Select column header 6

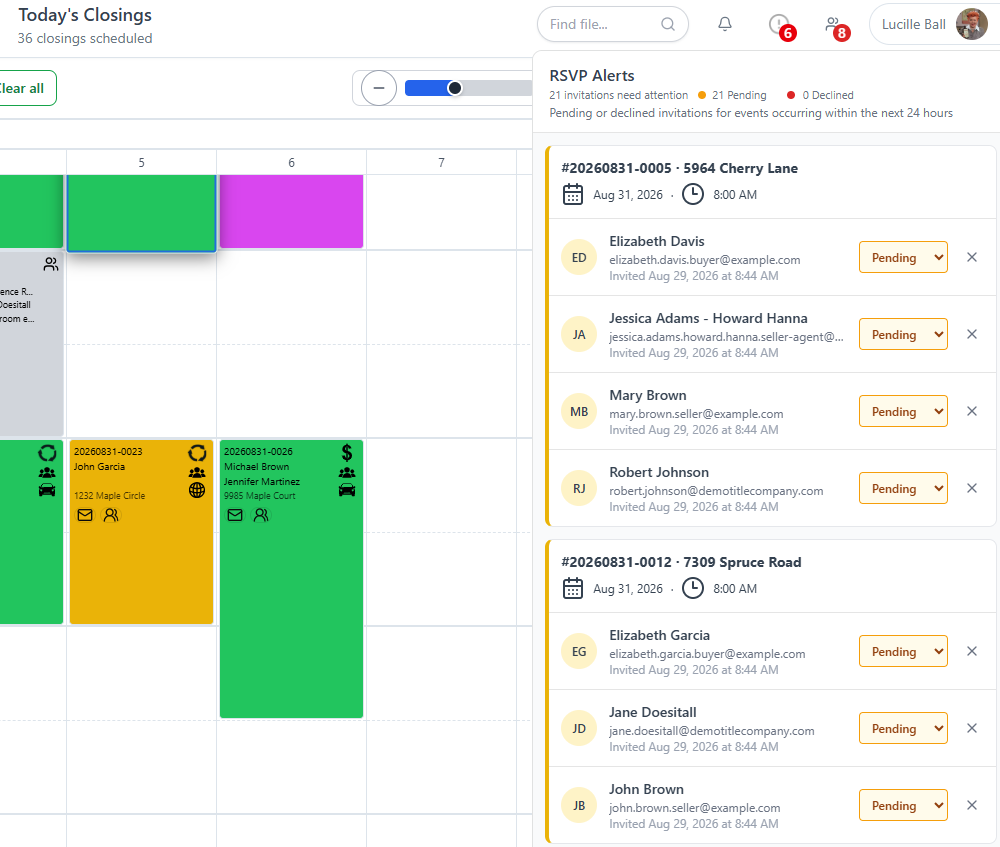pyautogui.click(x=291, y=162)
